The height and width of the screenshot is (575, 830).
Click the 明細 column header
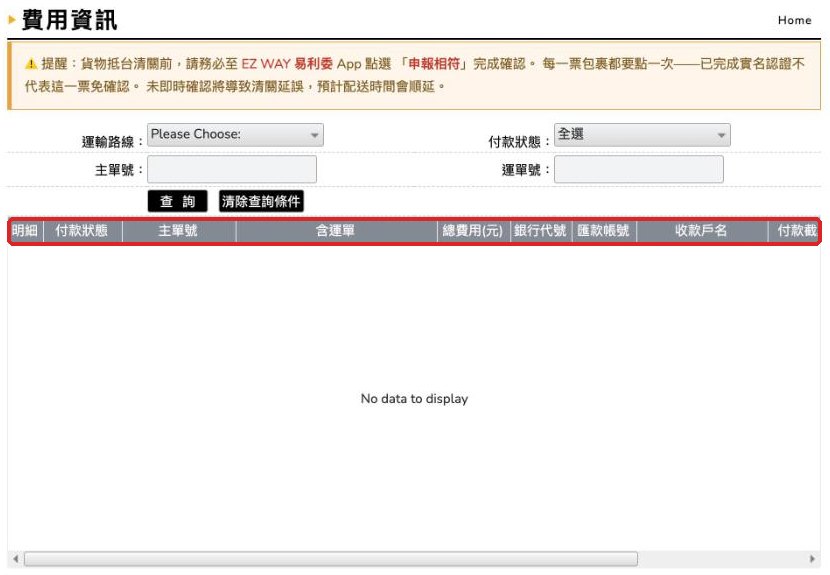tap(25, 231)
